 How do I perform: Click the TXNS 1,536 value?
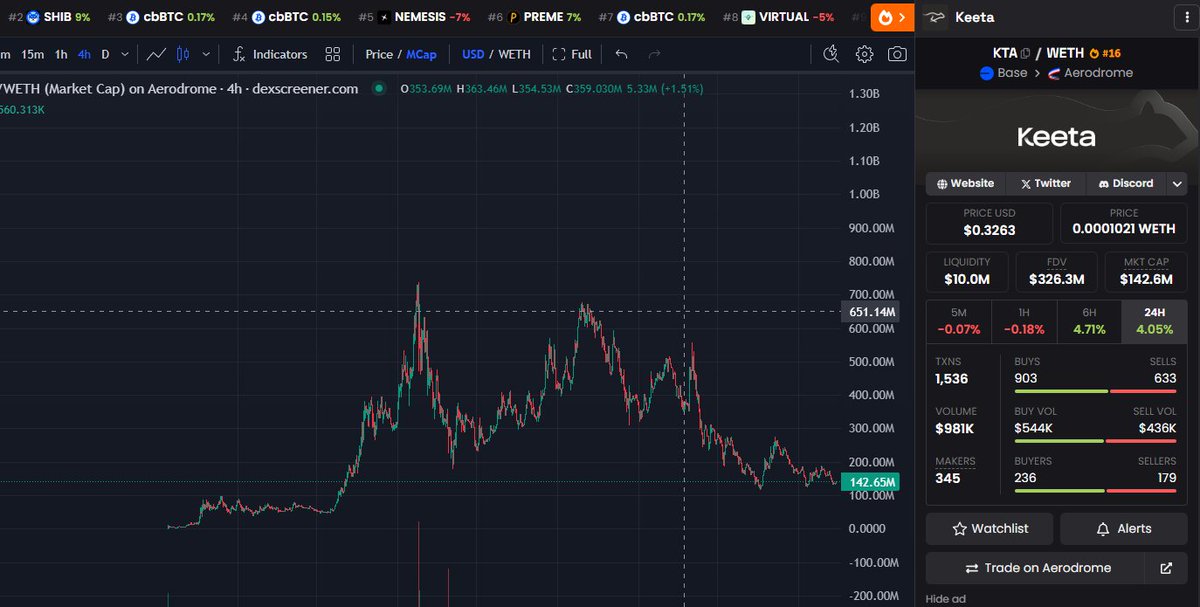pos(951,379)
